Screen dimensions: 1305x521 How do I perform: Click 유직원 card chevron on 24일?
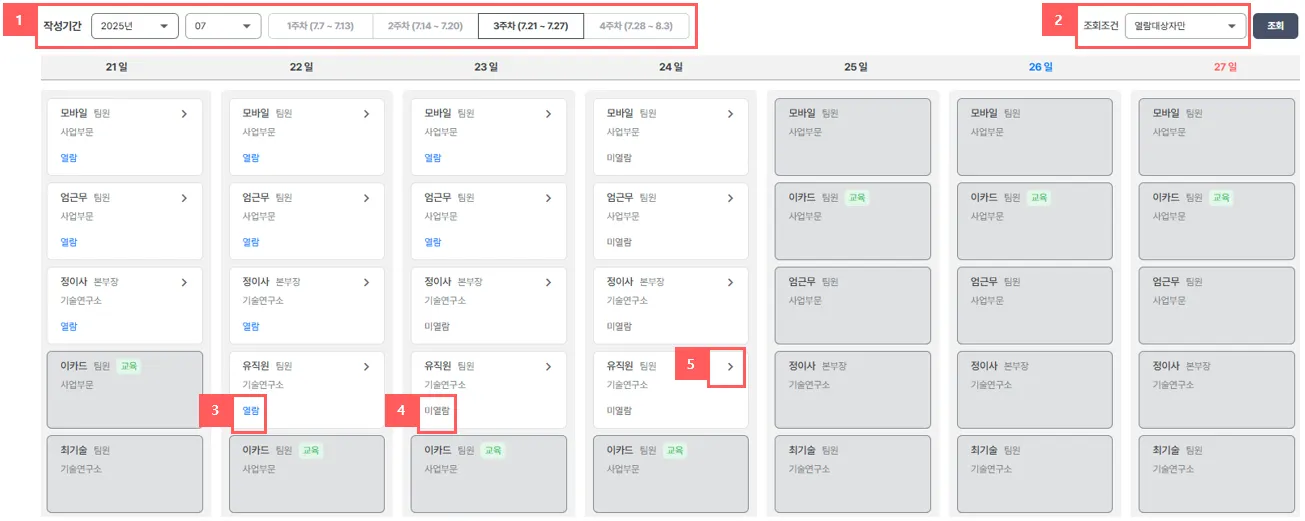(x=731, y=367)
